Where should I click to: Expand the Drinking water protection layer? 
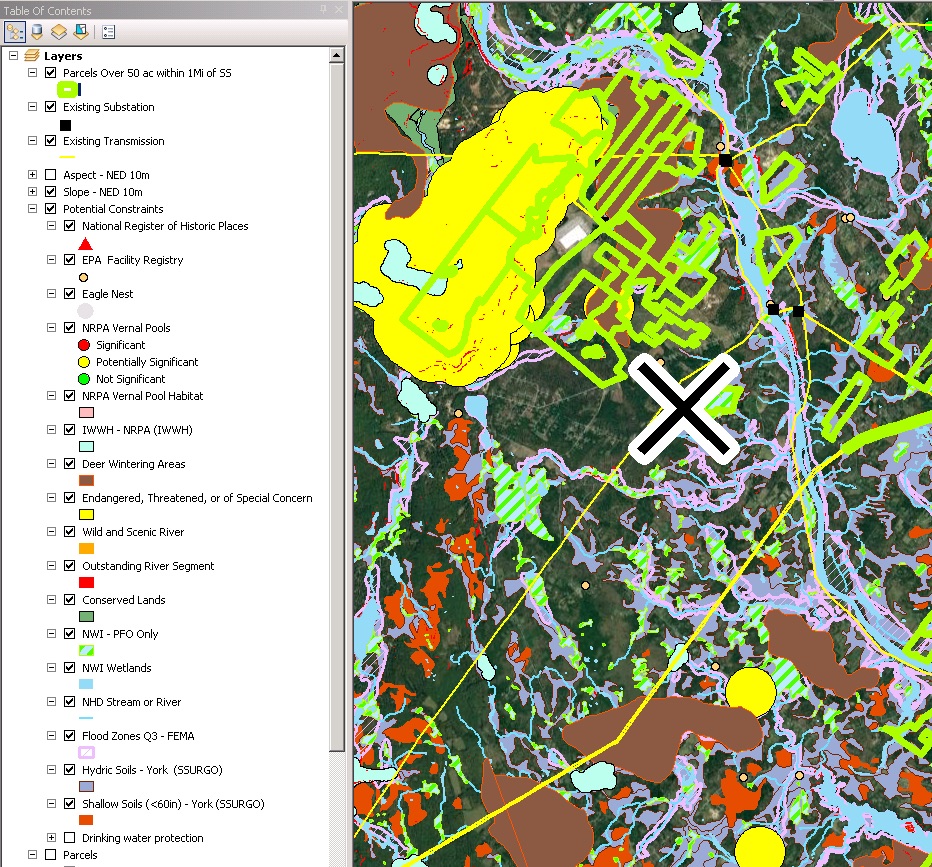(52, 837)
